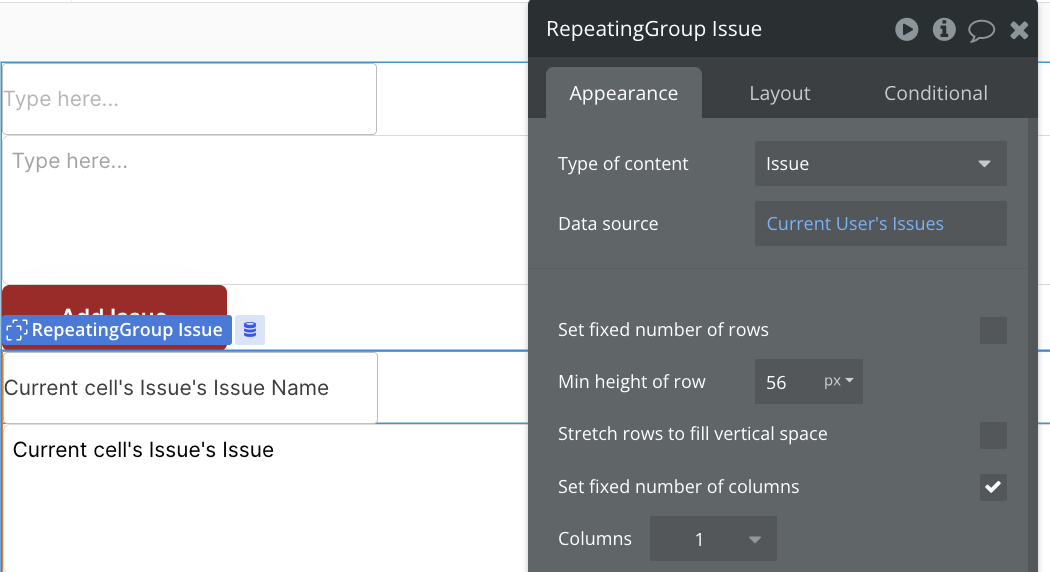
Task: Click the multiline Type here input on canvas
Action: [265, 210]
